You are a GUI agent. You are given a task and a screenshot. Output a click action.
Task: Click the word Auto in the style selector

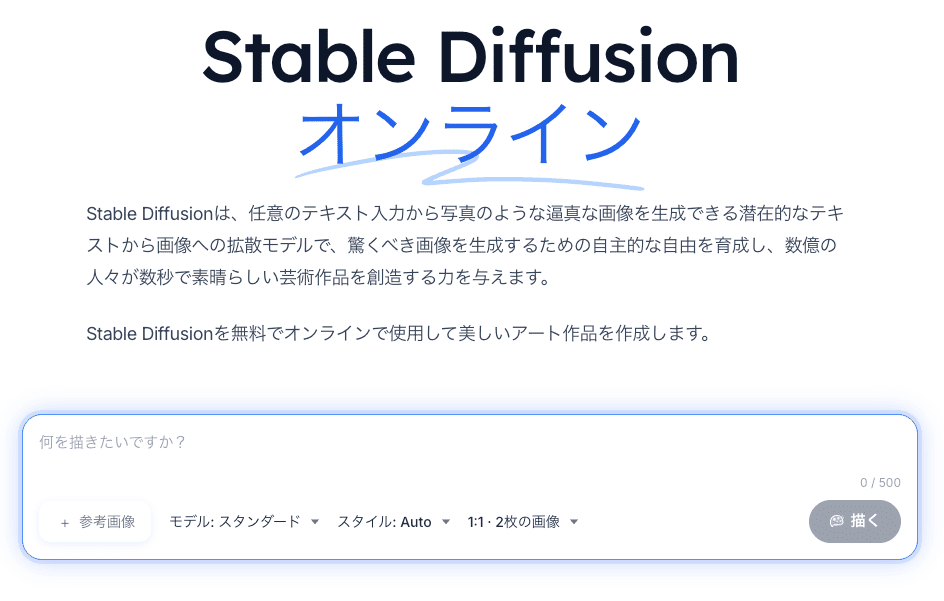pyautogui.click(x=416, y=522)
